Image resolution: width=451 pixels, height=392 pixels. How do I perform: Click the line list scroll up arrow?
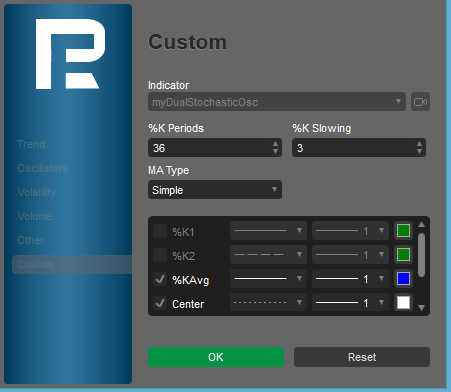(421, 224)
